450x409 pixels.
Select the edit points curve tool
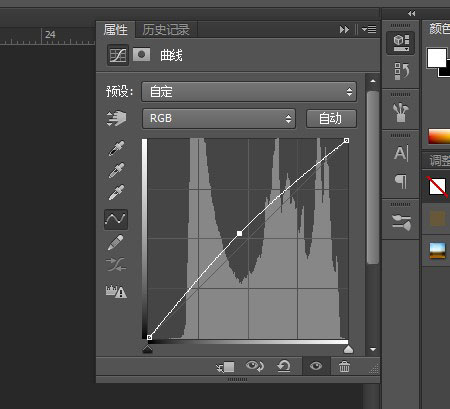pyautogui.click(x=116, y=219)
